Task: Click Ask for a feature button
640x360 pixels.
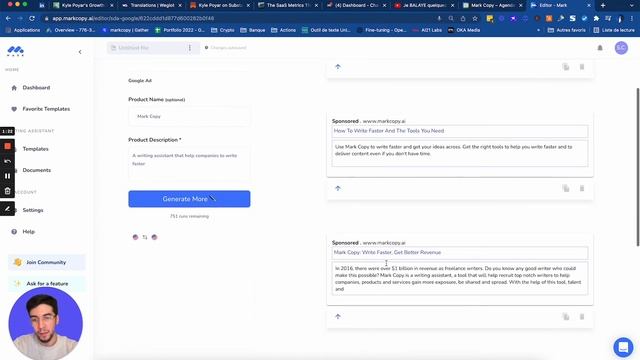Action: click(47, 283)
